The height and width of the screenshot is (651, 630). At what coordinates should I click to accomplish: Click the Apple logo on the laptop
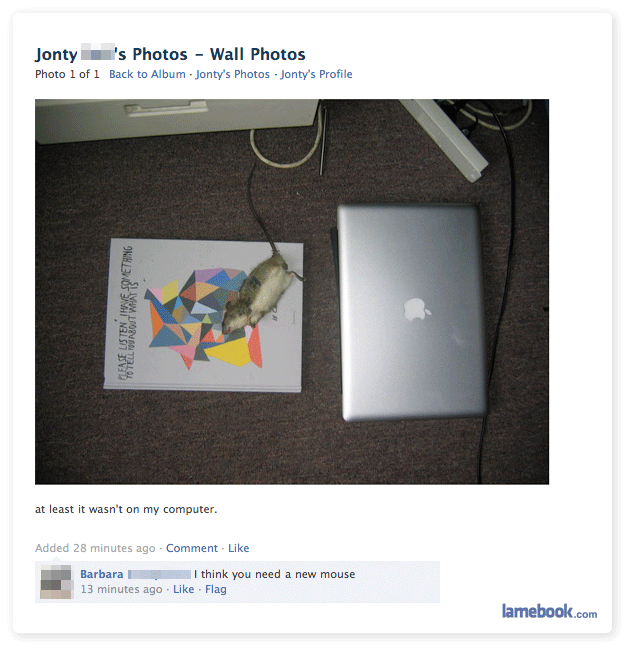[417, 309]
